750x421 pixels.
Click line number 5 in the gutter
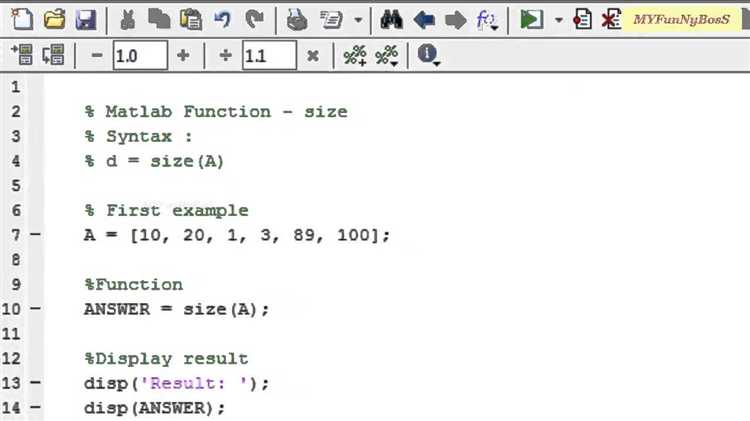[x=16, y=186]
